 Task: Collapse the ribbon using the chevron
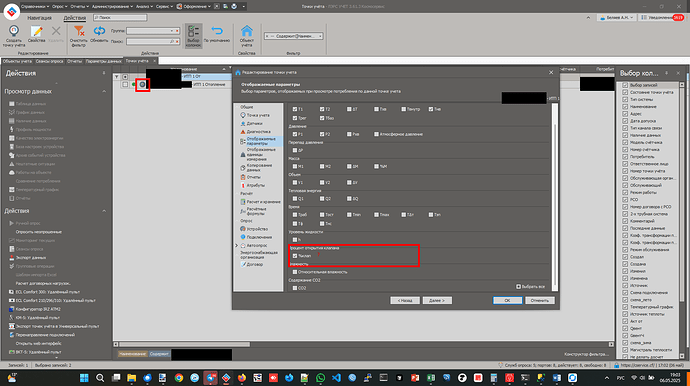588,18
